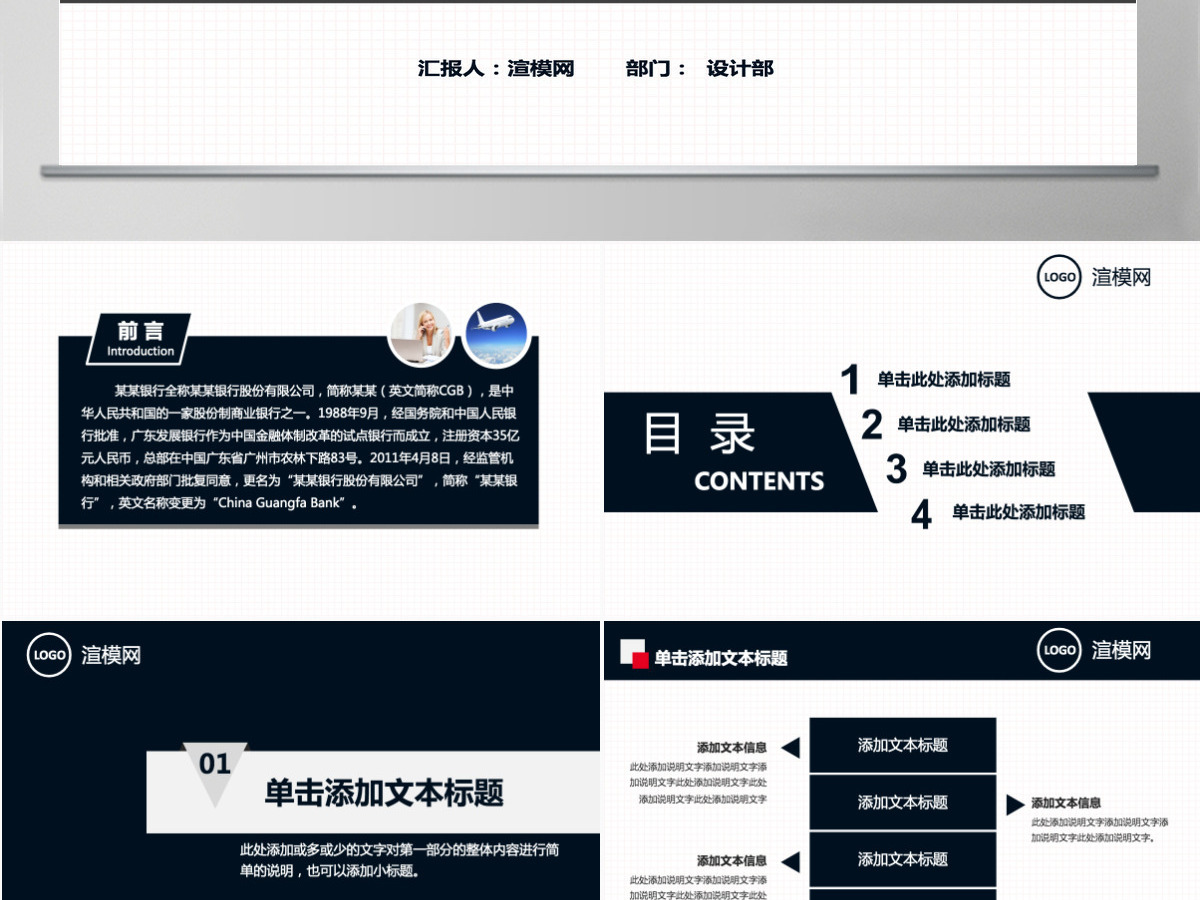The width and height of the screenshot is (1200, 900).
Task: Click the 01 triangle marker
Action: click(x=215, y=773)
